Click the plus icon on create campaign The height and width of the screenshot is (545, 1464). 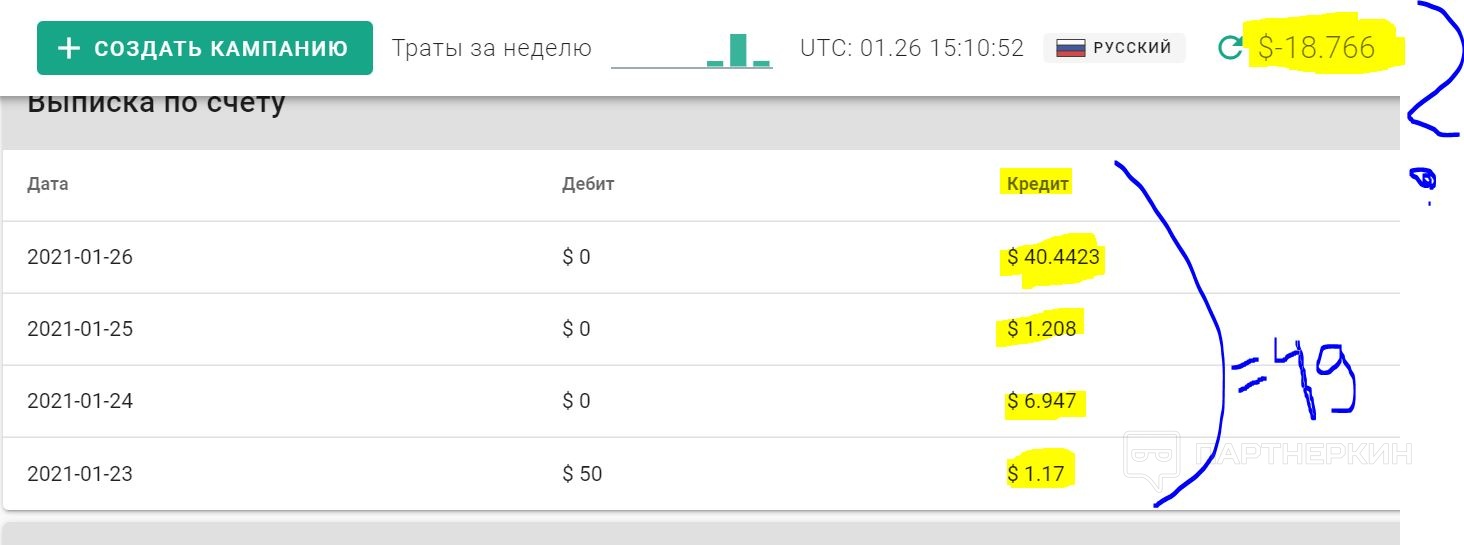(69, 48)
